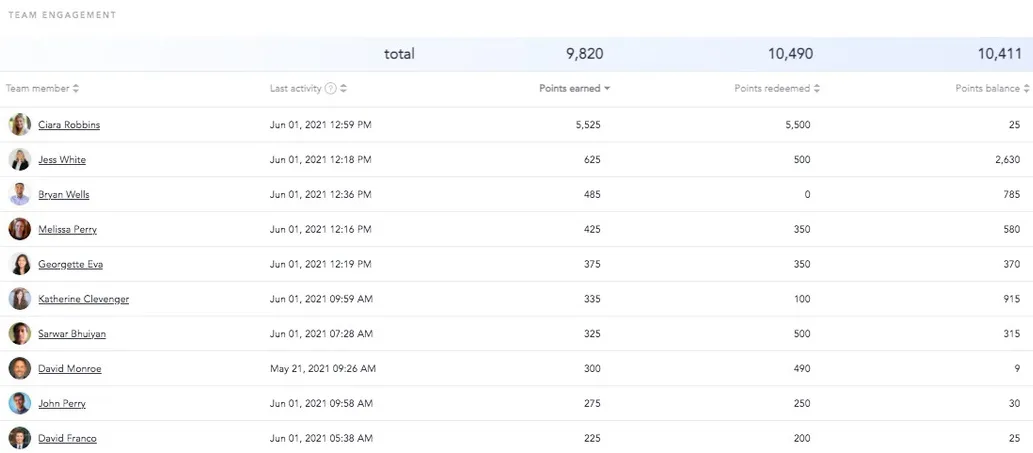The width and height of the screenshot is (1033, 453).
Task: Click David Monroe's profile avatar
Action: (x=20, y=369)
